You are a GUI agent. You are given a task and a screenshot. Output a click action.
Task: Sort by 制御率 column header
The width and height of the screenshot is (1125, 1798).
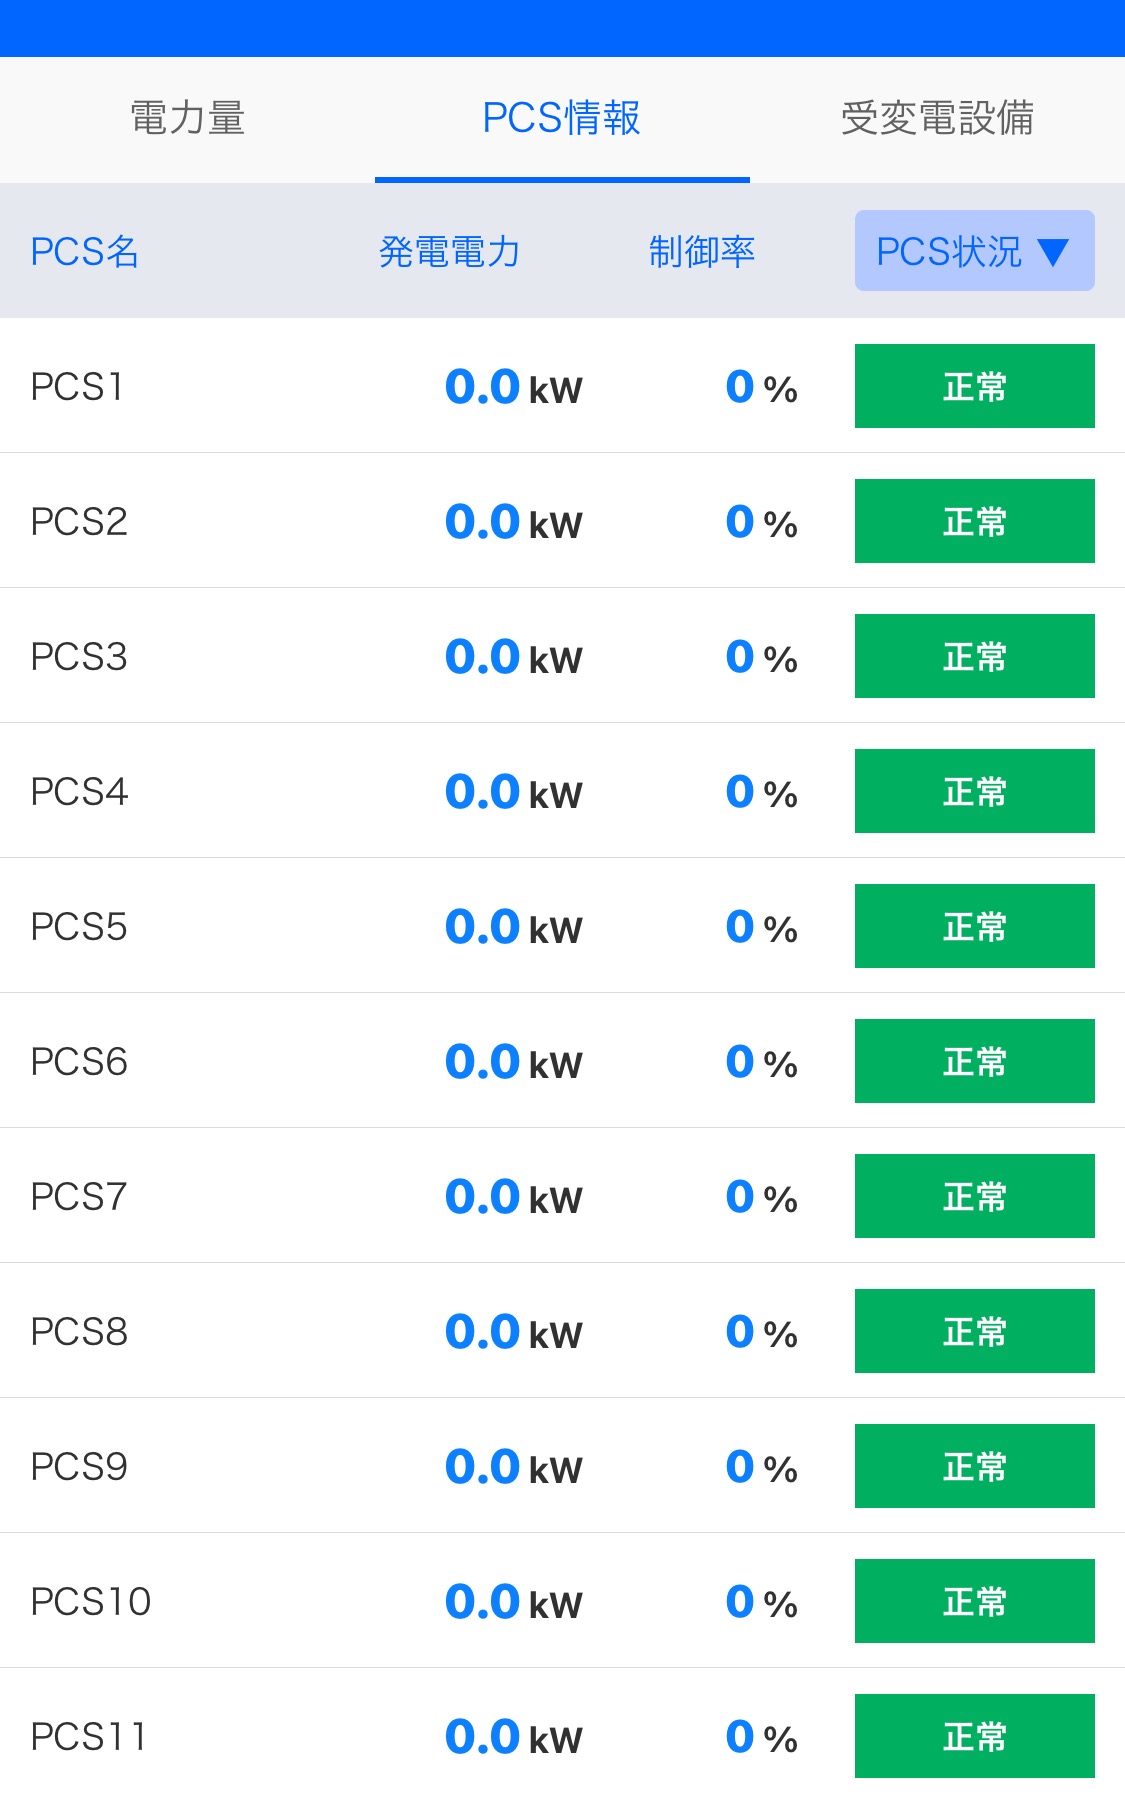tap(701, 252)
